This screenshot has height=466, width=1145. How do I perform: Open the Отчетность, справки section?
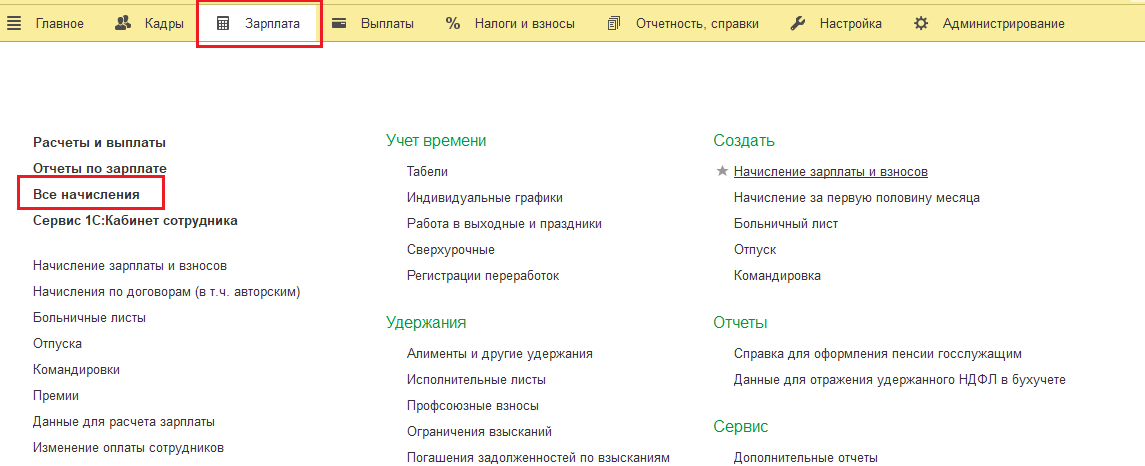(697, 23)
